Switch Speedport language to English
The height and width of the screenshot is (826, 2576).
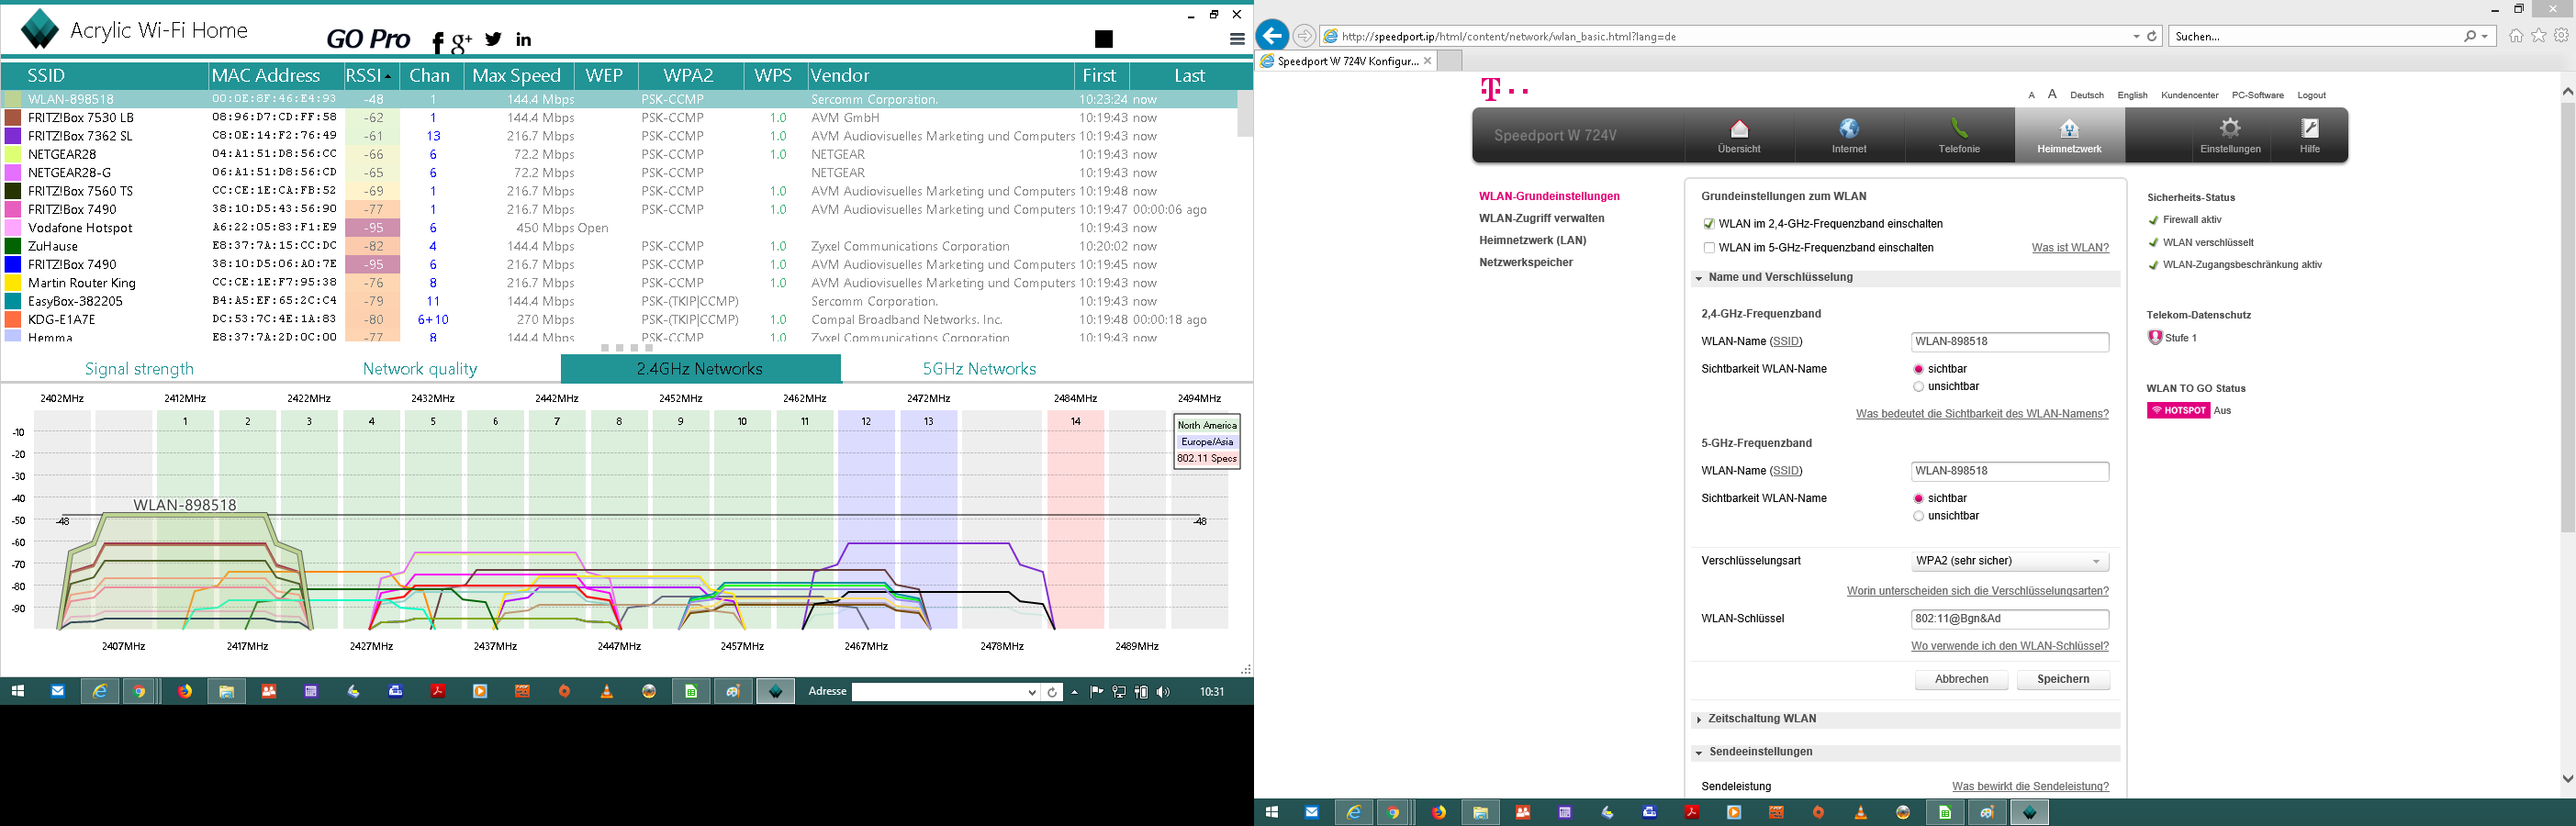tap(2132, 95)
